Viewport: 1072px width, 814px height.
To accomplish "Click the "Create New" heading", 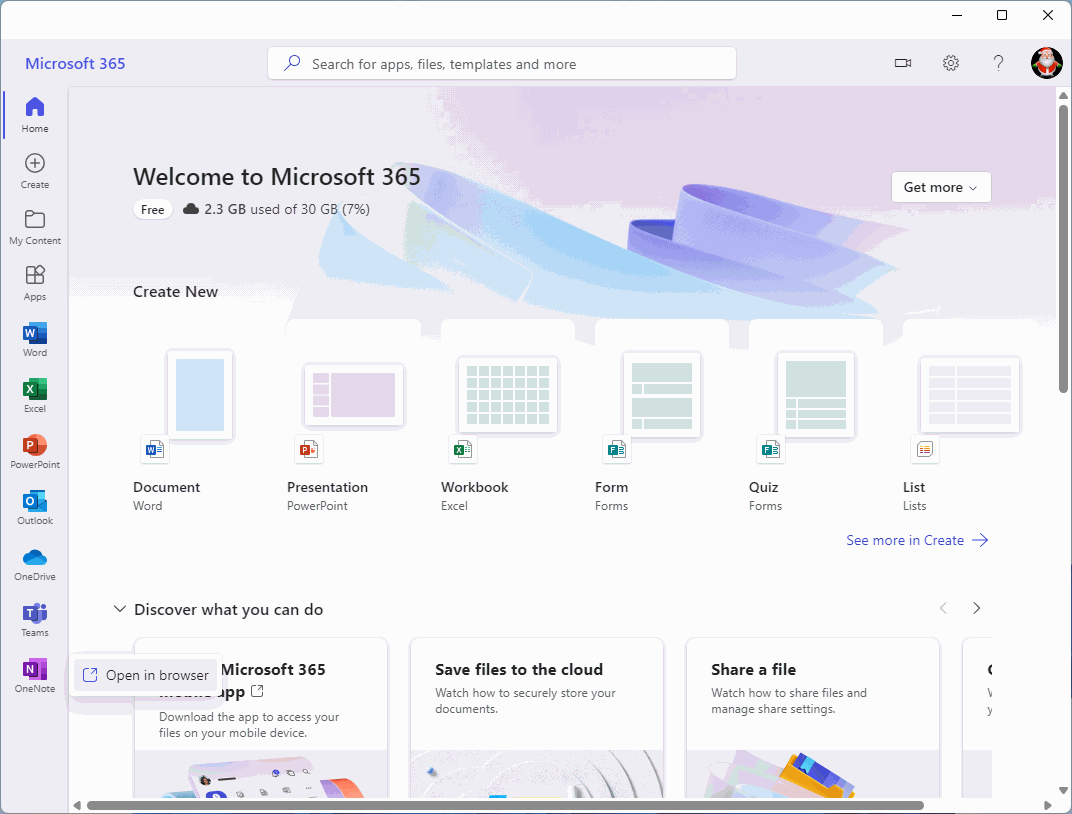I will (176, 292).
